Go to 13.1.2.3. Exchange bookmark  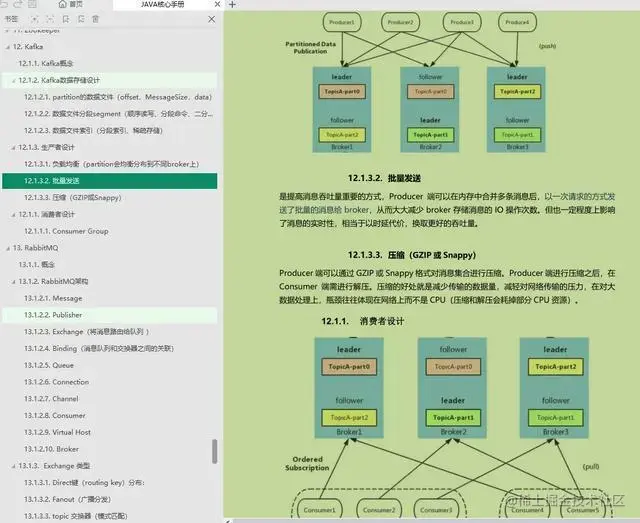point(87,332)
